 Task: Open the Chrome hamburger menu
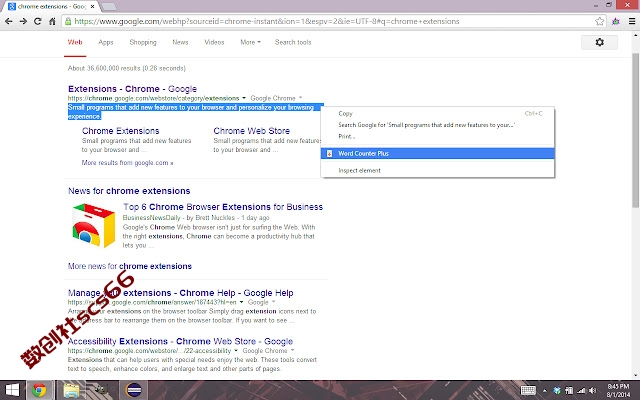coord(631,21)
